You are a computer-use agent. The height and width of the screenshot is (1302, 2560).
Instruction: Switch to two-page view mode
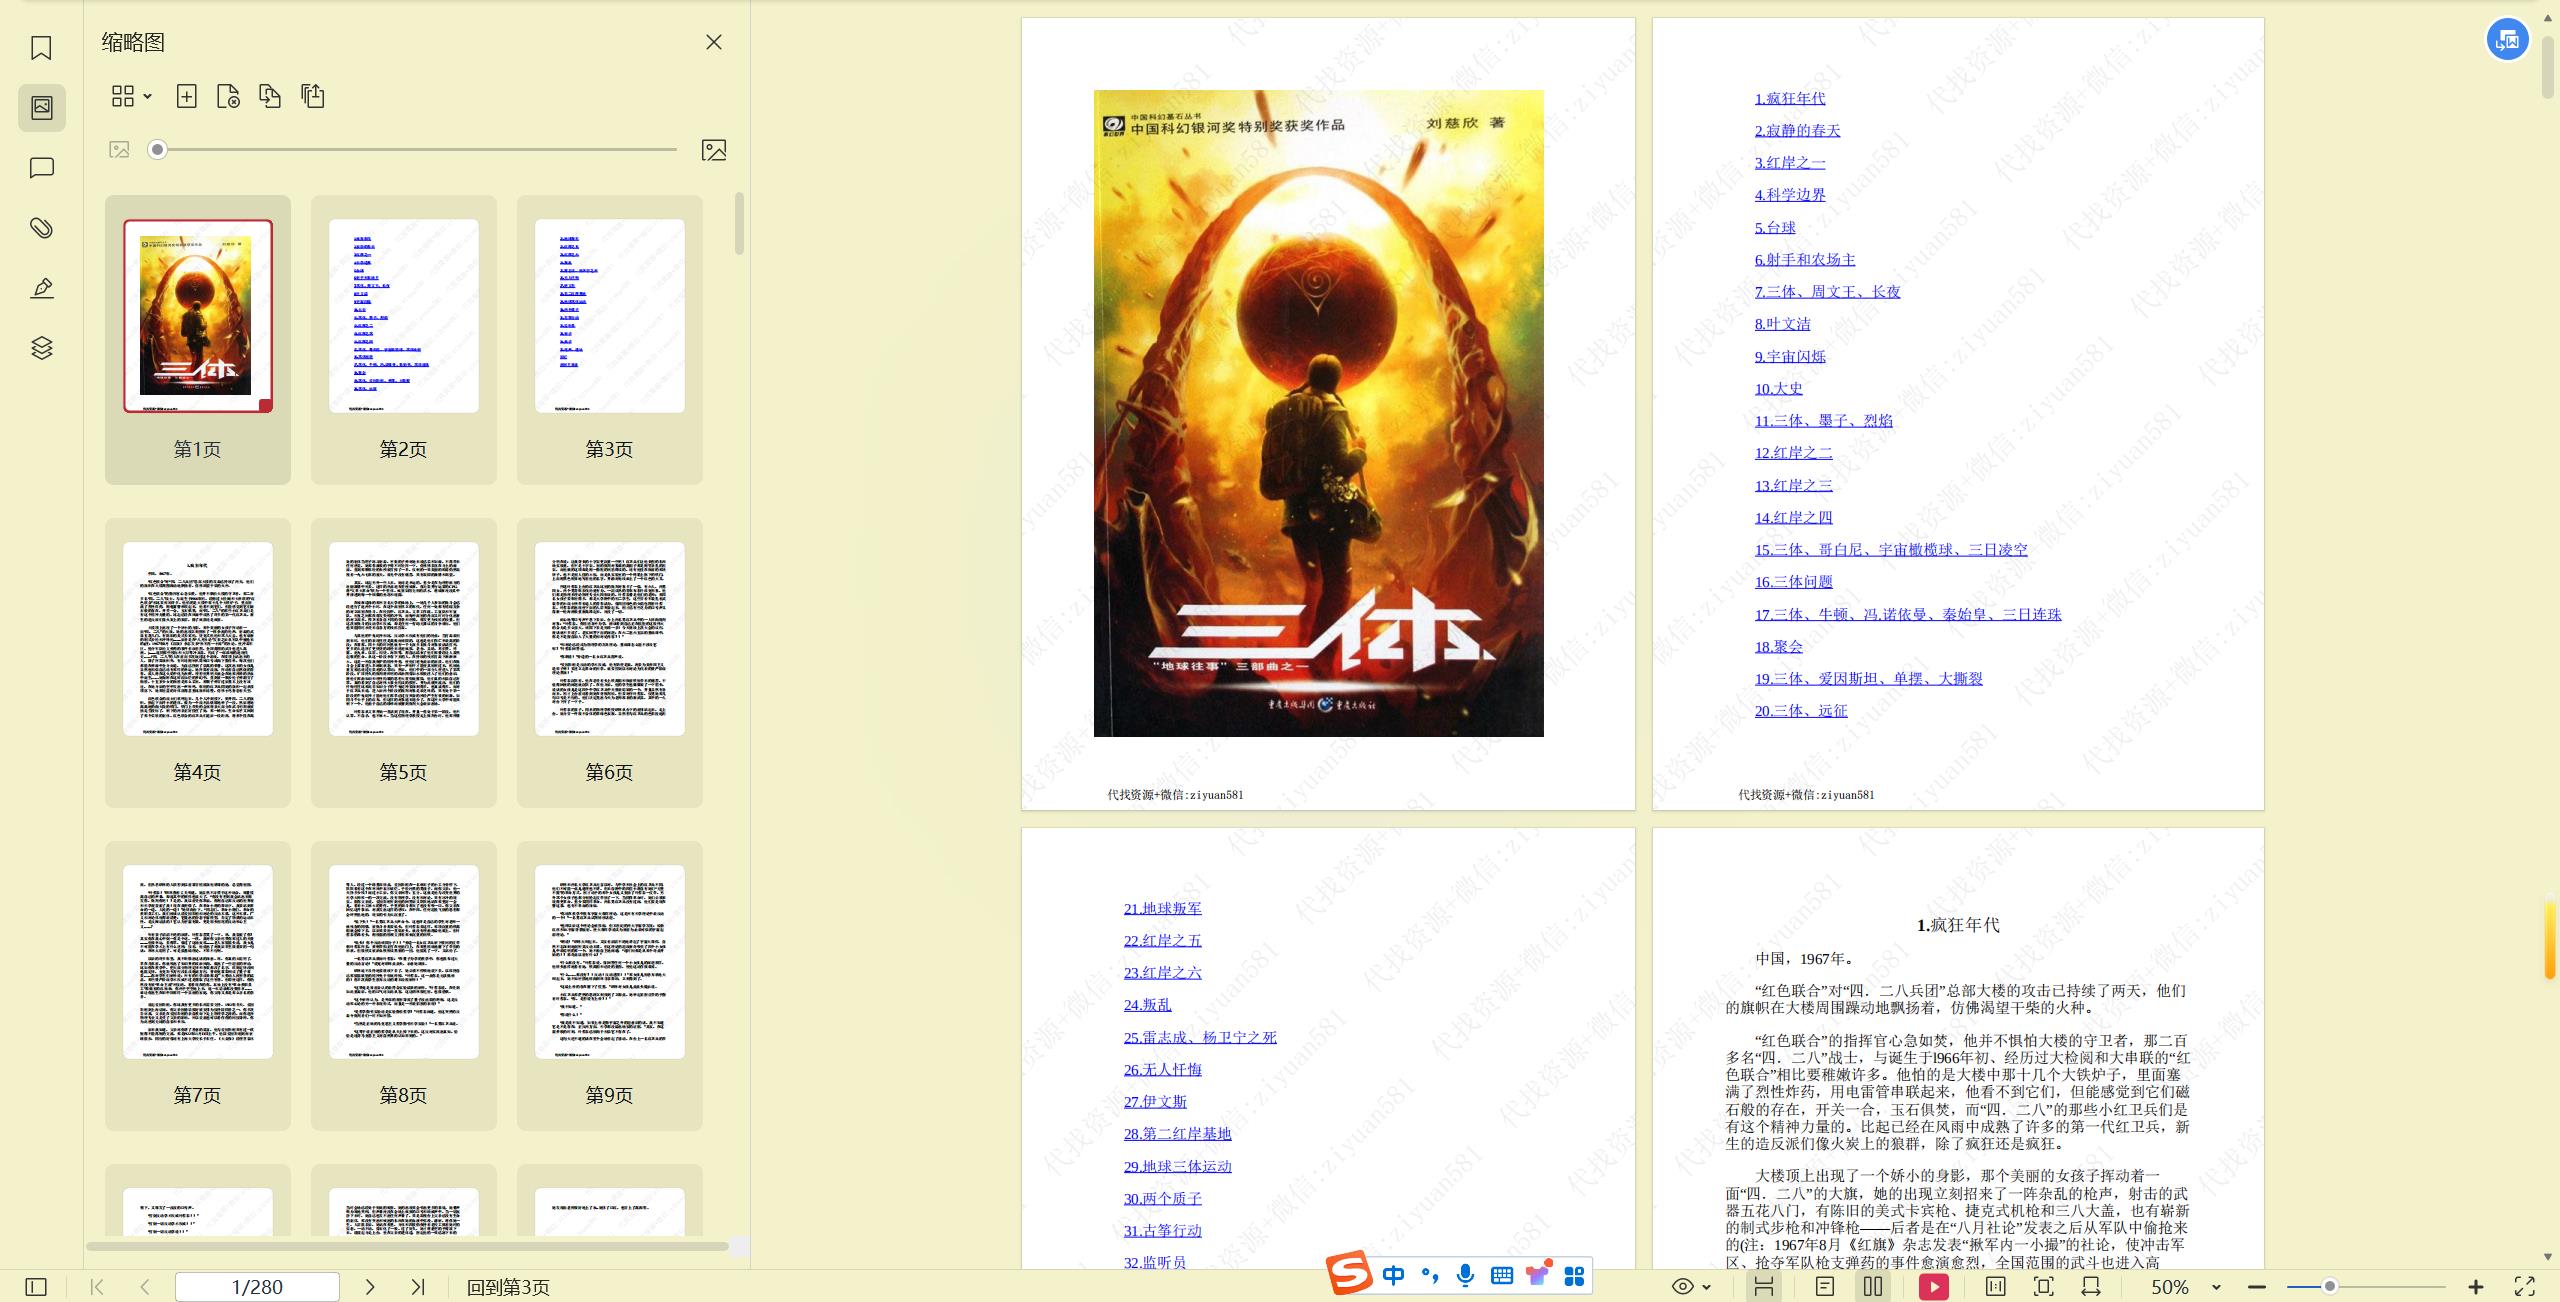coord(1873,1287)
